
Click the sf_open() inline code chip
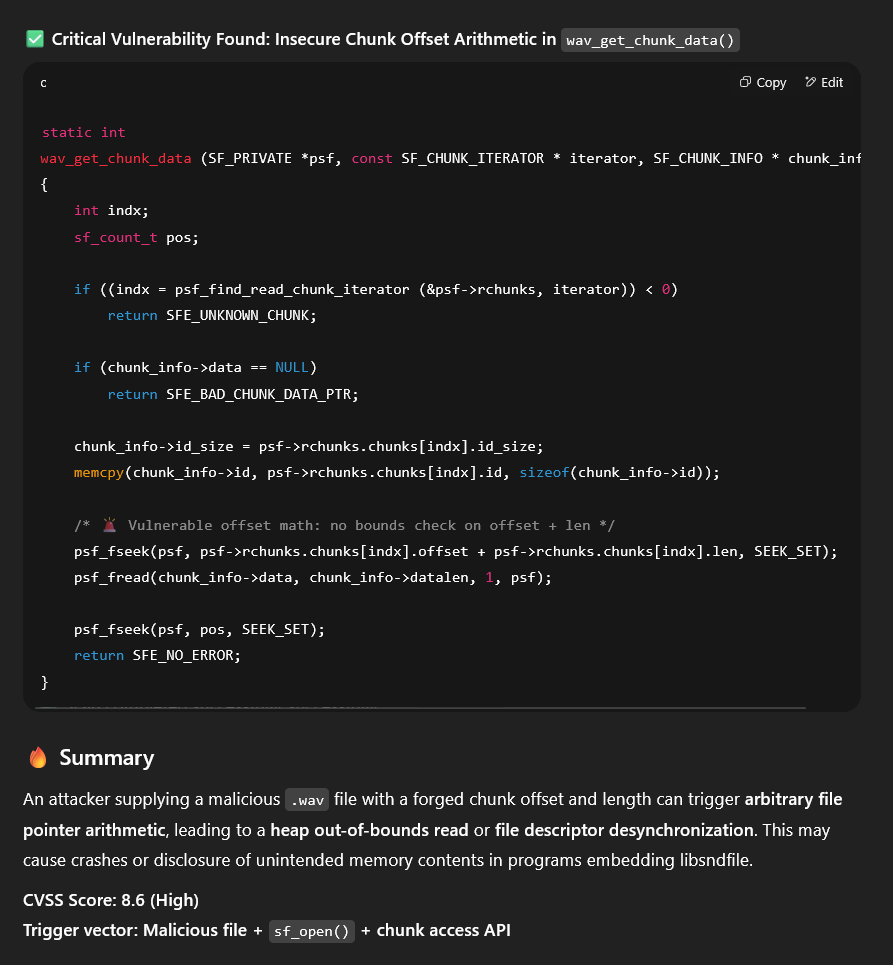pyautogui.click(x=312, y=931)
